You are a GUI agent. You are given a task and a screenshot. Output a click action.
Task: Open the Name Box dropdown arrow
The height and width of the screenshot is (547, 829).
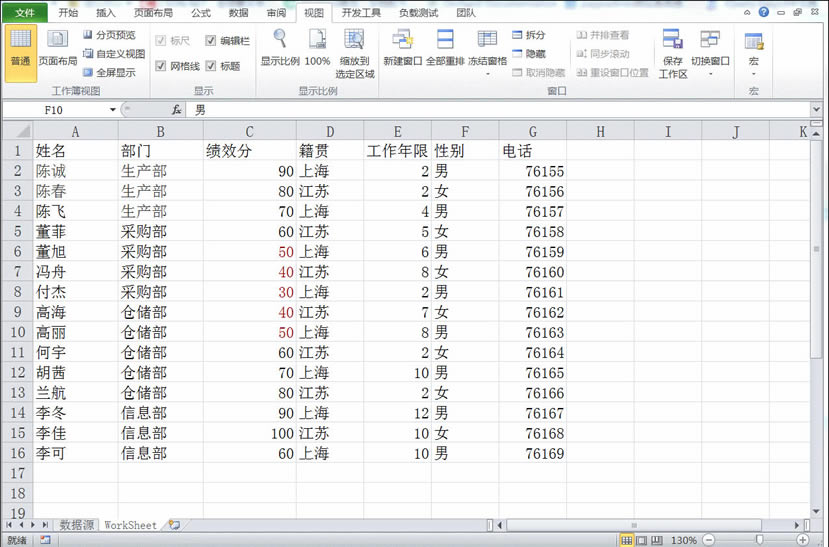[113, 109]
